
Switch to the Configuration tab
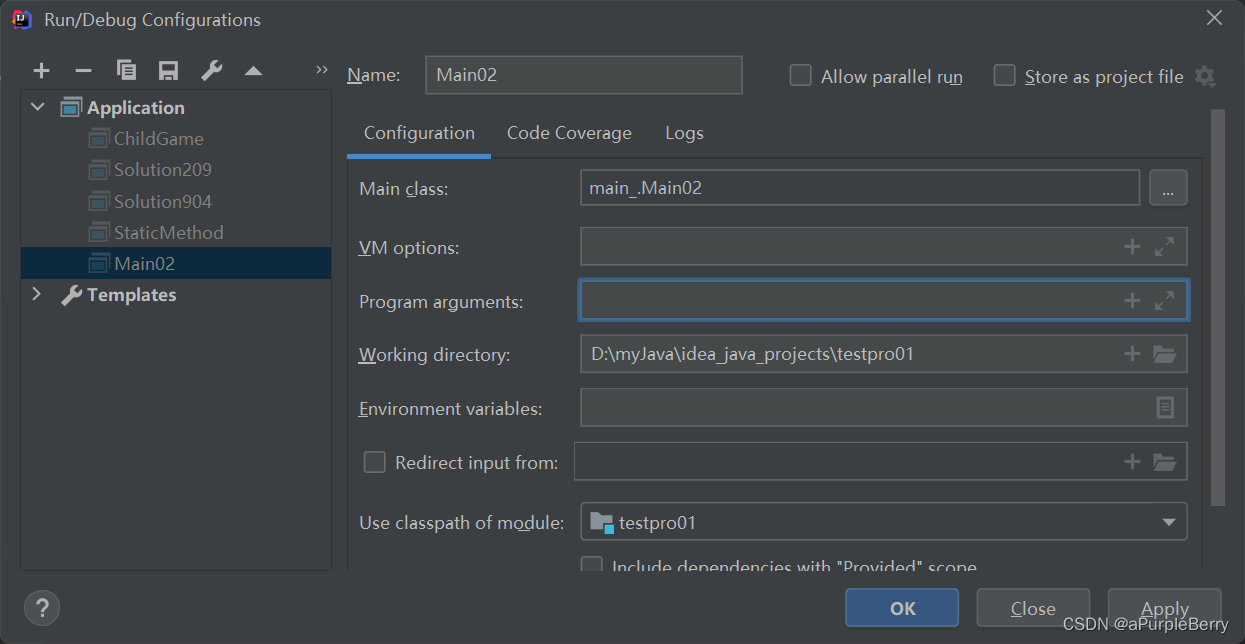pos(419,133)
